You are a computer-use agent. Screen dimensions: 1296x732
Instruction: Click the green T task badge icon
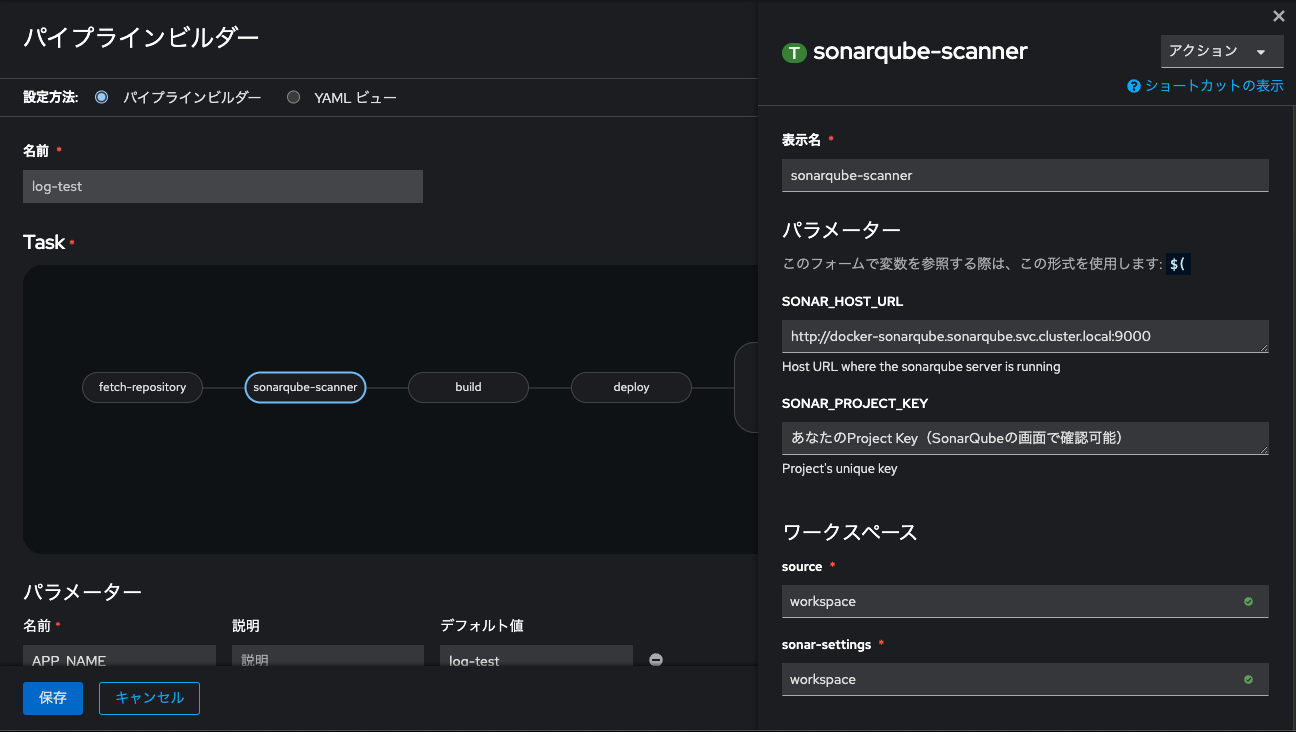point(794,52)
